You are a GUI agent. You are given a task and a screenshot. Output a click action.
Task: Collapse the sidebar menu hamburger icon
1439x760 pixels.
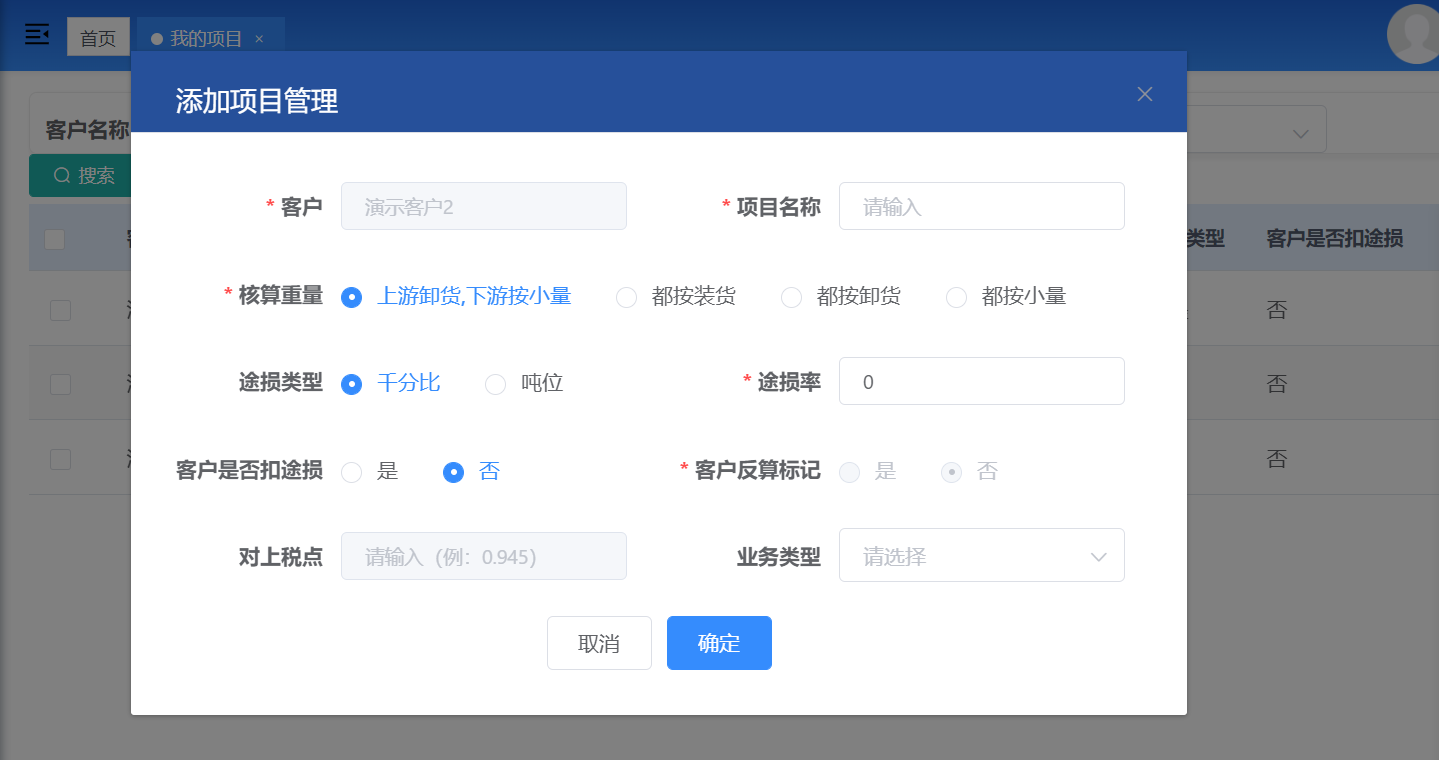point(37,35)
